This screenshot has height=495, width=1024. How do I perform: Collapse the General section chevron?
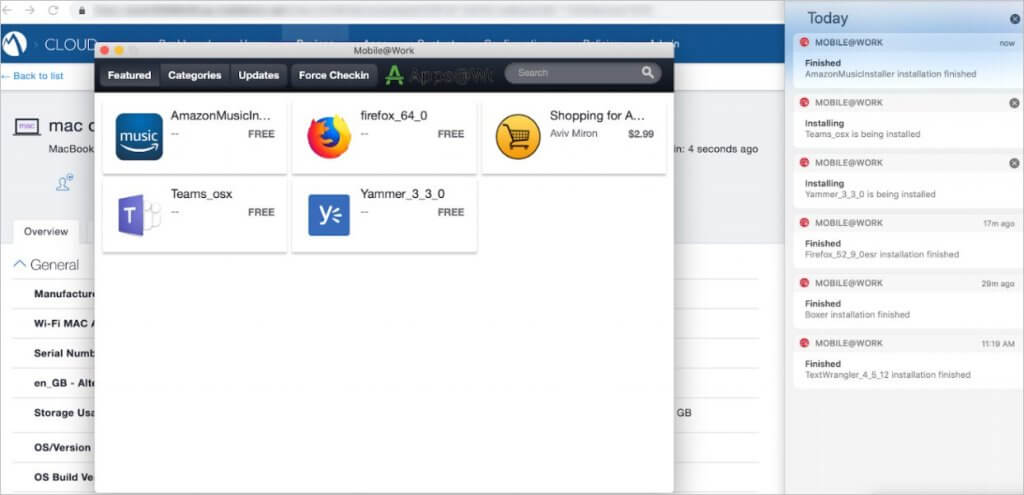(x=19, y=265)
